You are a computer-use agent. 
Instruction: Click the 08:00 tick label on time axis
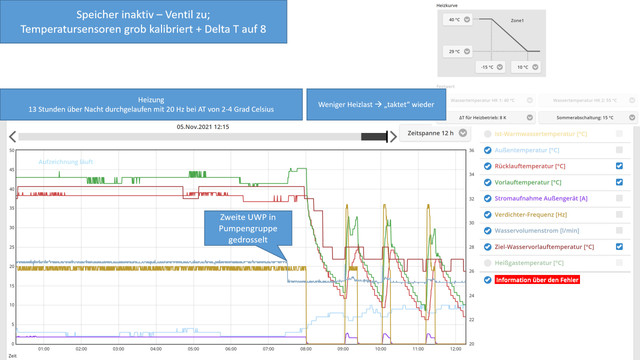point(306,349)
